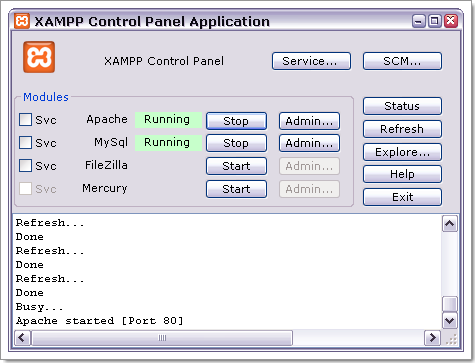Click the Apache module name
The height and width of the screenshot is (363, 475).
[107, 119]
